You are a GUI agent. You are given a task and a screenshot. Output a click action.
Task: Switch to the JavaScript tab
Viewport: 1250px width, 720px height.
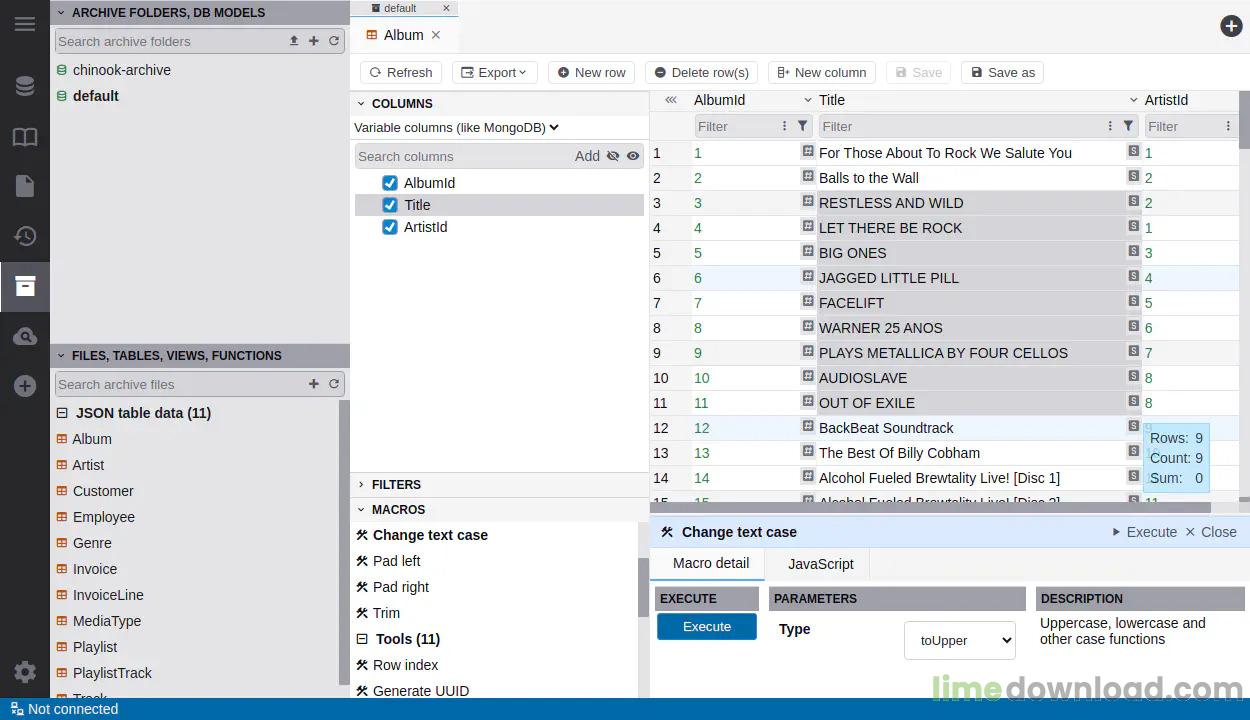[820, 564]
